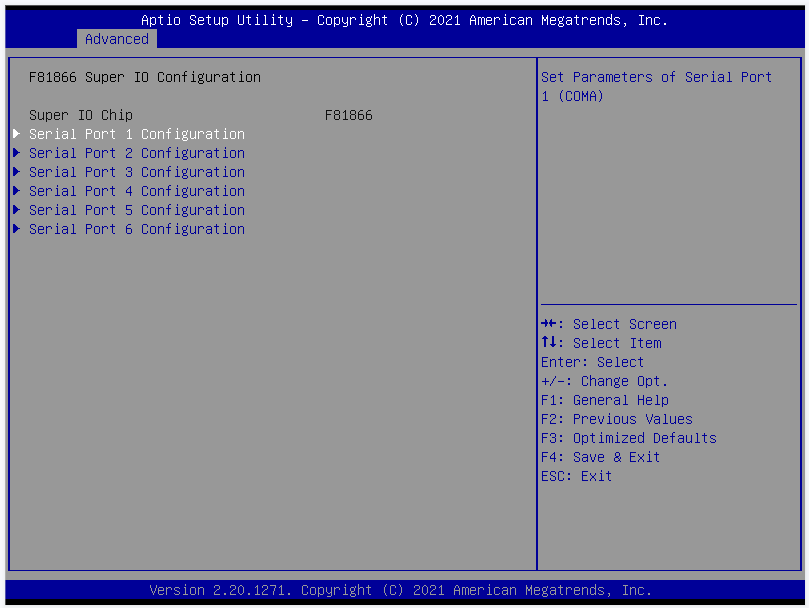This screenshot has width=809, height=608.
Task: Load F3: Optimized Defaults
Action: click(628, 438)
